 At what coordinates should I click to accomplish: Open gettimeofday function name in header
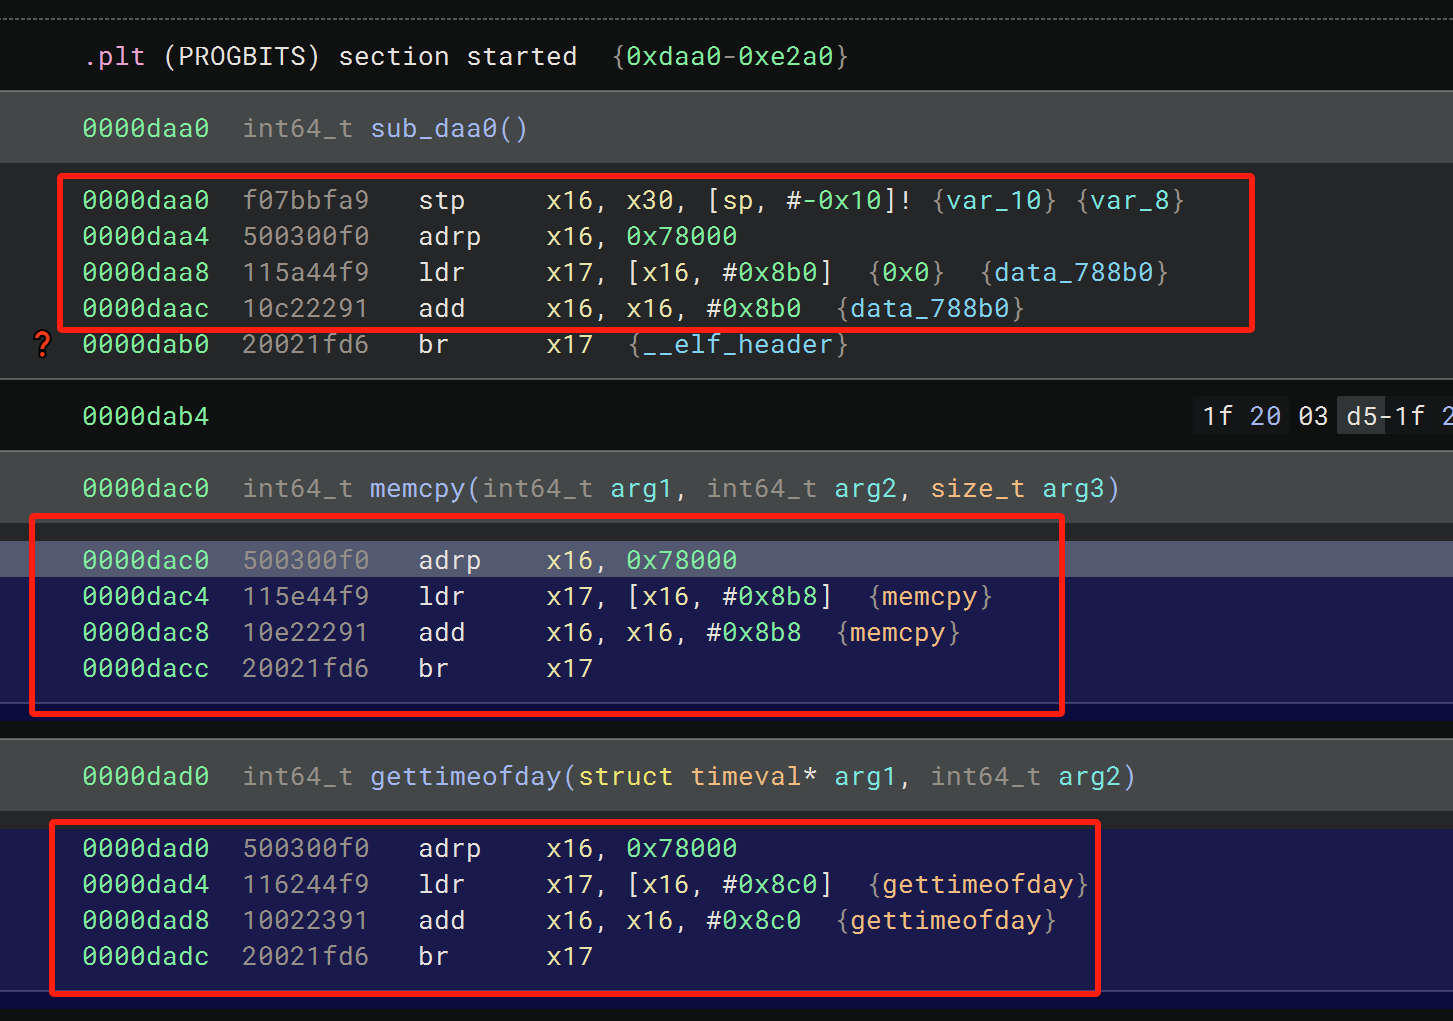466,776
